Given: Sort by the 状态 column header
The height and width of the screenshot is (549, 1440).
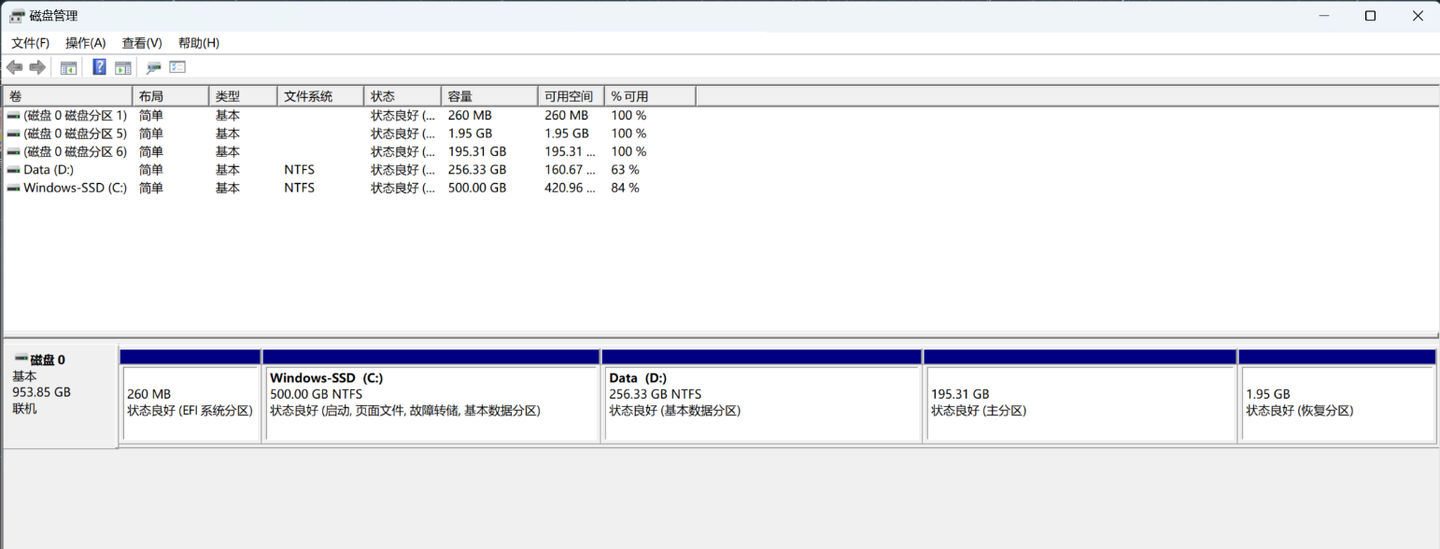Looking at the screenshot, I should coord(403,96).
